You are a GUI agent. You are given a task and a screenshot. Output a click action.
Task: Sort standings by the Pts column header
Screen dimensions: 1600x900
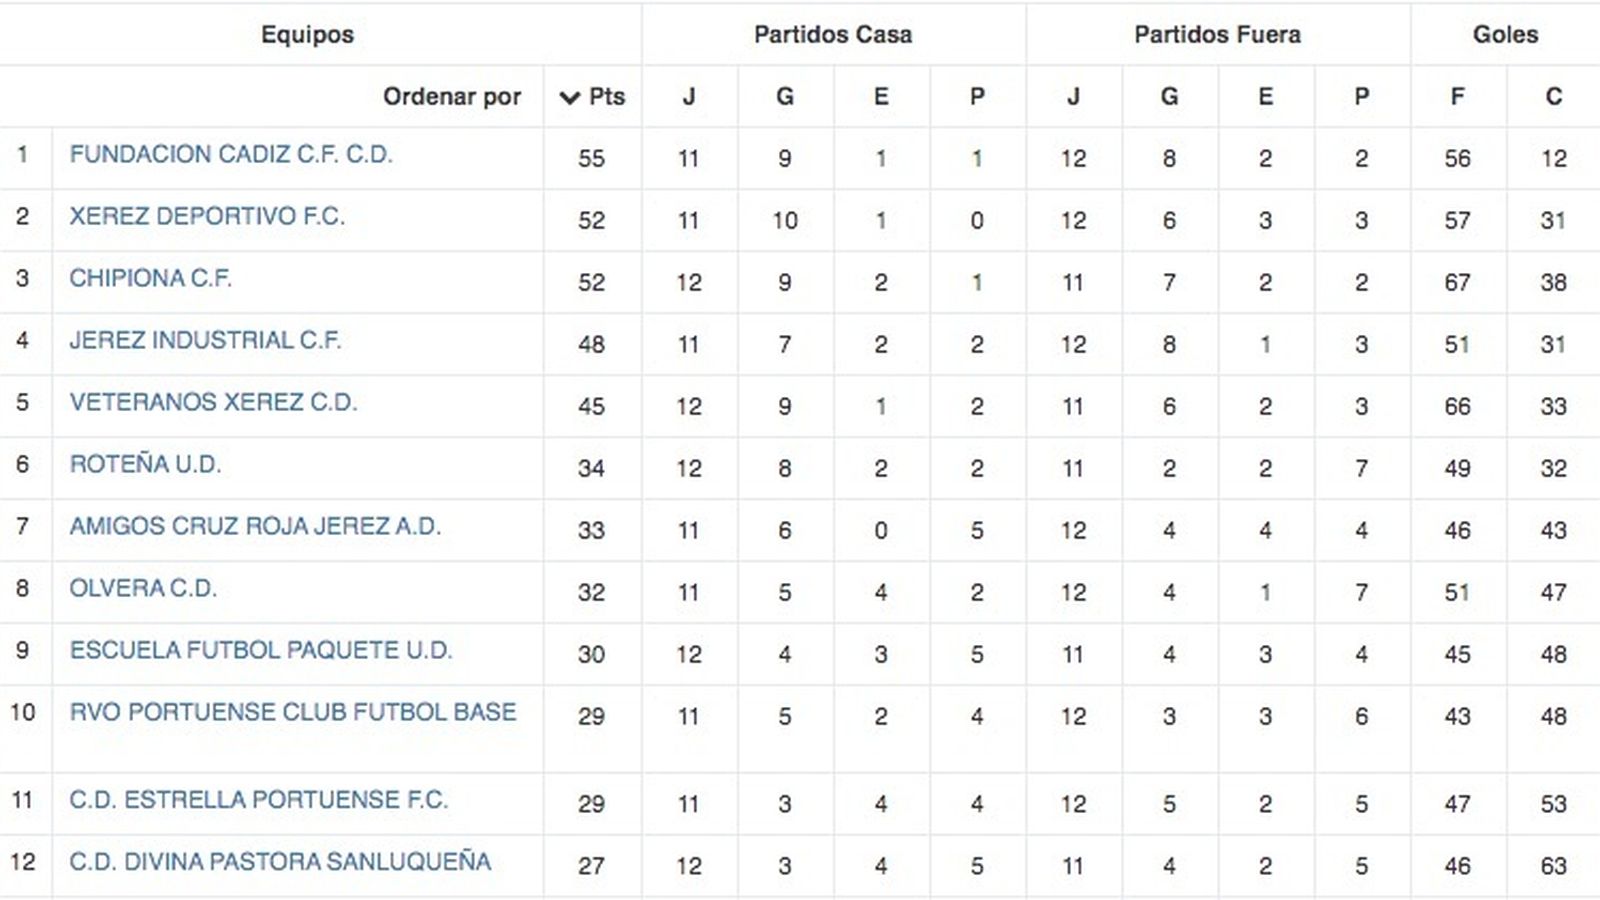(605, 98)
